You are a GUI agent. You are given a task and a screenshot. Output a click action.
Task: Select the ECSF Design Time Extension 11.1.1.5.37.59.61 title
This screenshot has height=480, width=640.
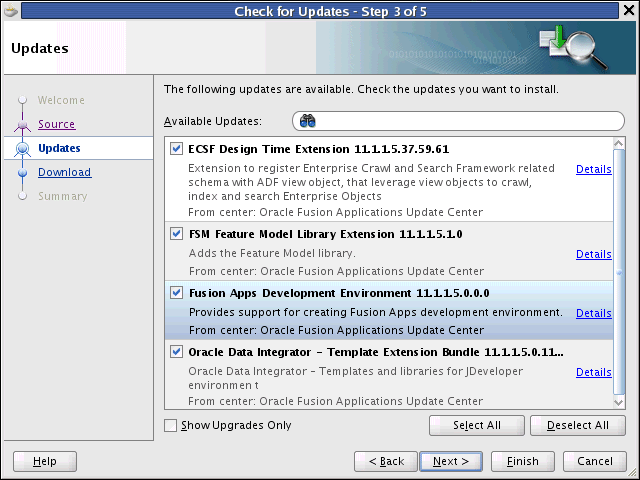[x=318, y=149]
